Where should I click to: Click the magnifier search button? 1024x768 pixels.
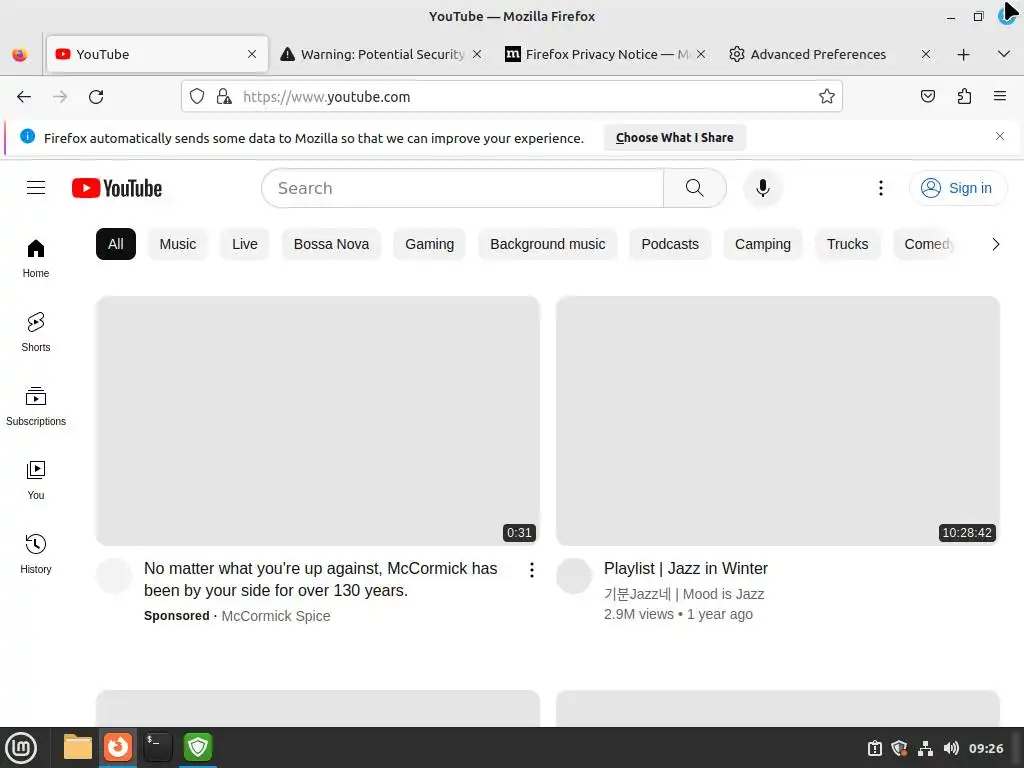click(695, 188)
